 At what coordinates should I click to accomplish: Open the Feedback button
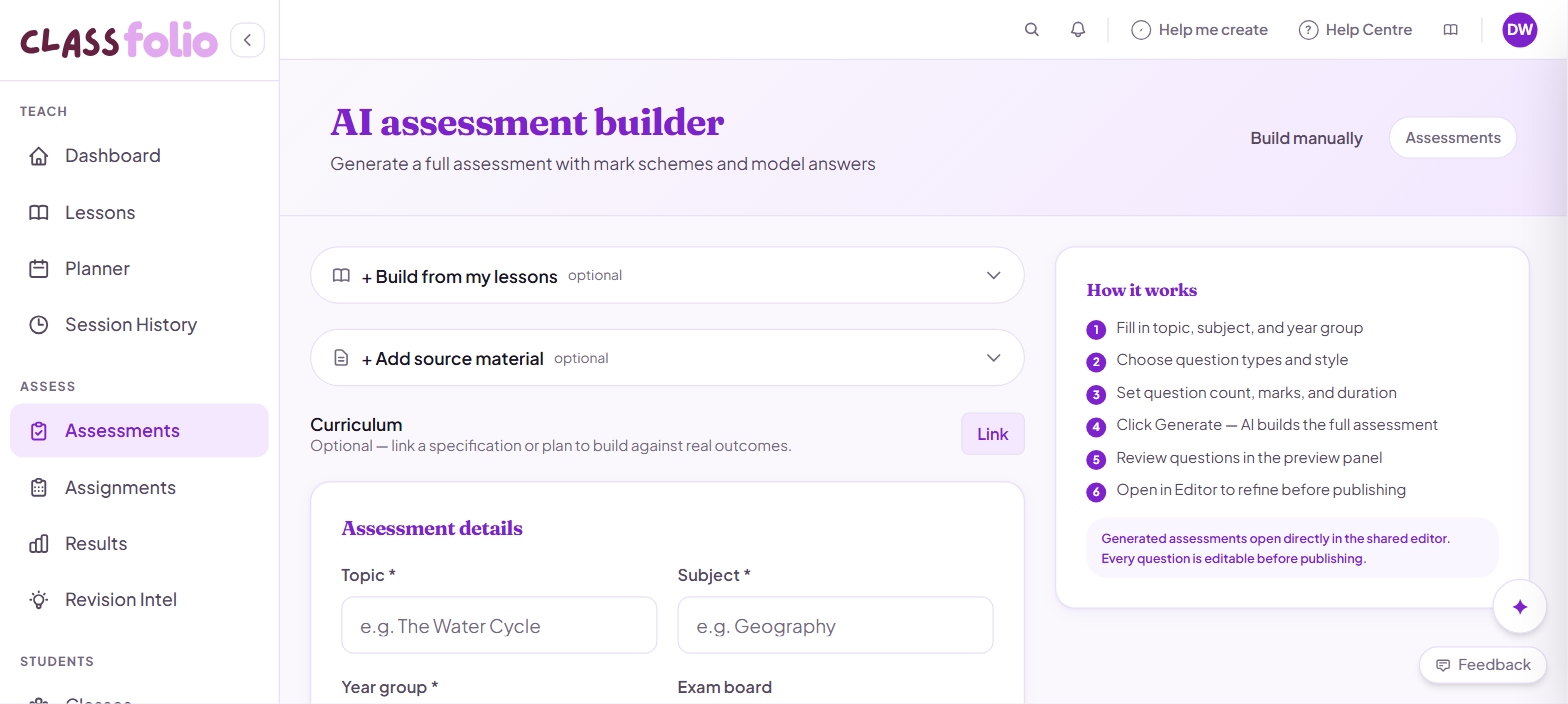(x=1483, y=665)
